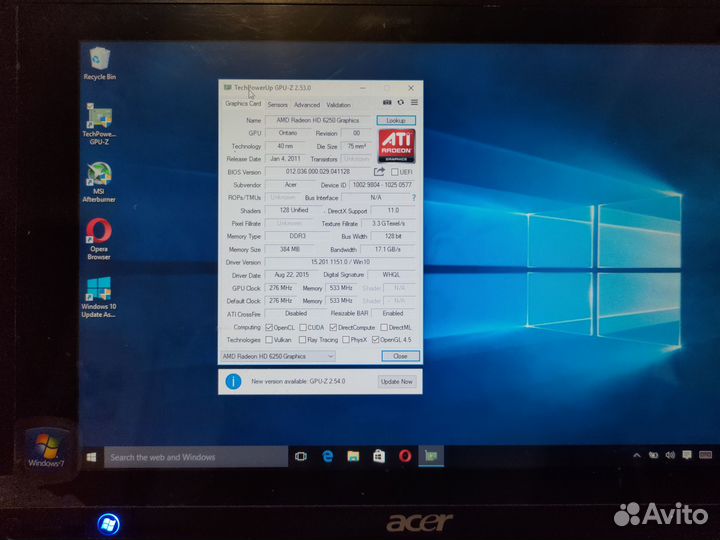This screenshot has height=540, width=720.
Task: Click the Resizable BAR Enabled value
Action: coord(393,313)
